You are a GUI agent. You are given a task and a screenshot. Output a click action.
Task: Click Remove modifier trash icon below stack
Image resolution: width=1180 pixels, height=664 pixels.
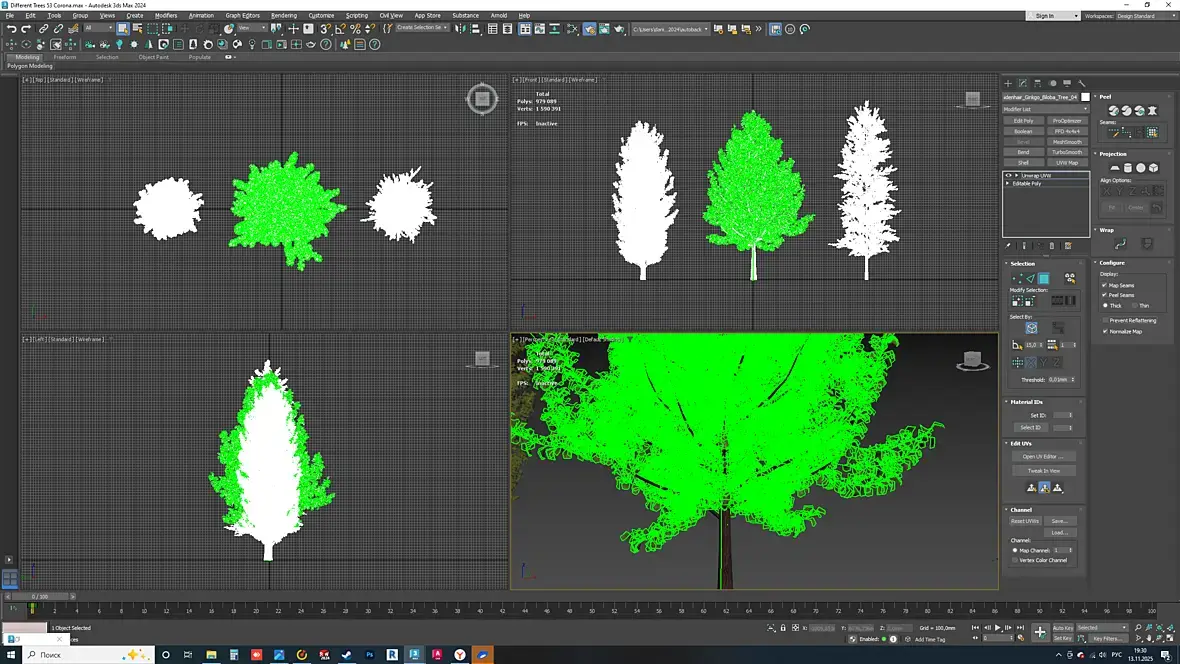(1052, 246)
